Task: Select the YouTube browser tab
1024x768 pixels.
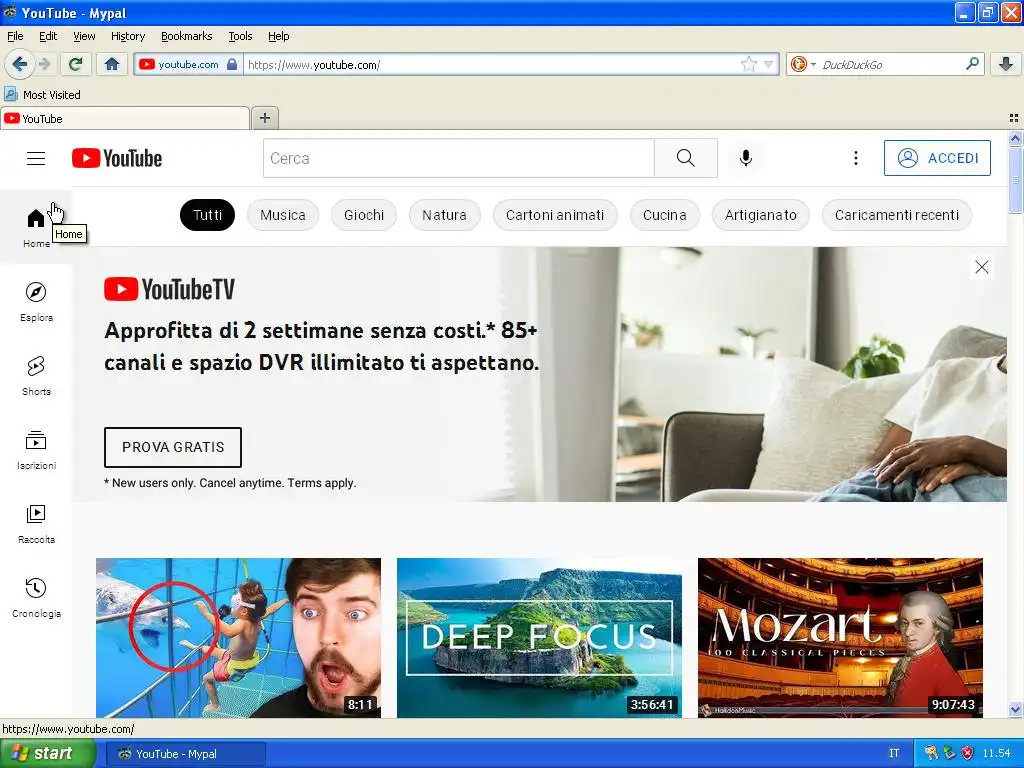Action: point(125,118)
